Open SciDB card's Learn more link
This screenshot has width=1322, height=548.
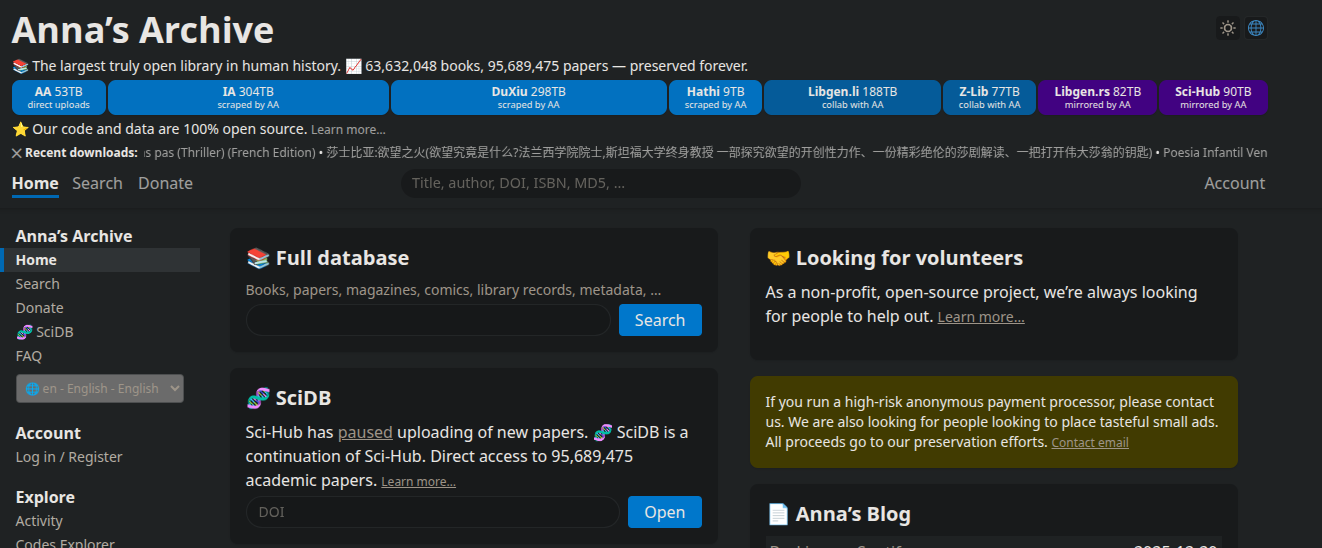418,482
